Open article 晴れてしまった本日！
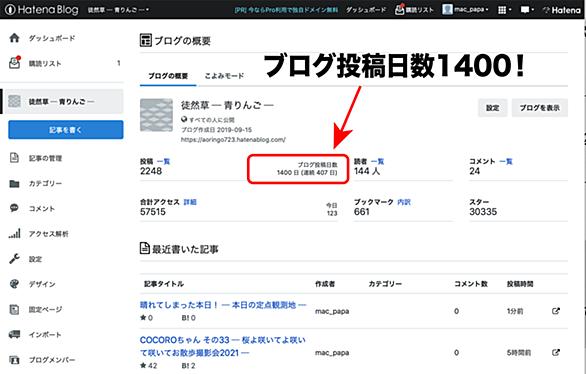 pos(223,305)
